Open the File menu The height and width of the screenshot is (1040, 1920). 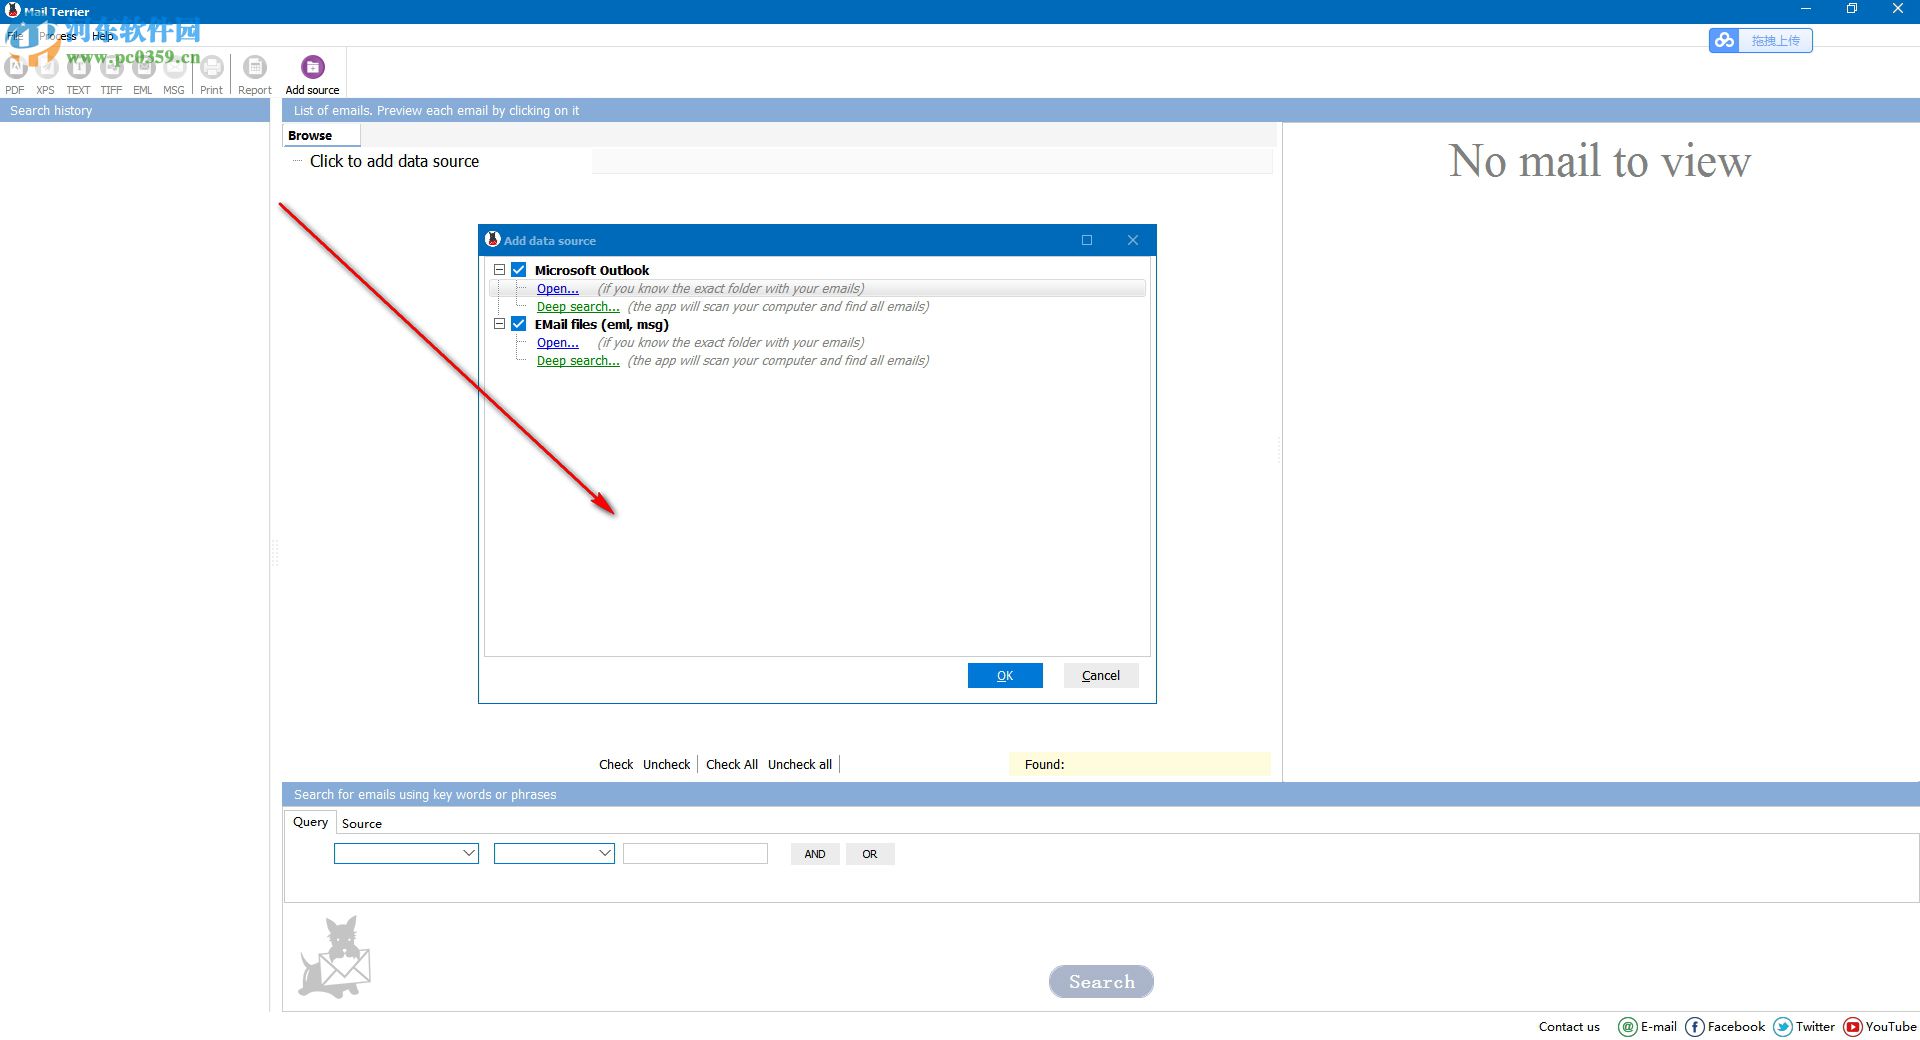click(x=15, y=36)
